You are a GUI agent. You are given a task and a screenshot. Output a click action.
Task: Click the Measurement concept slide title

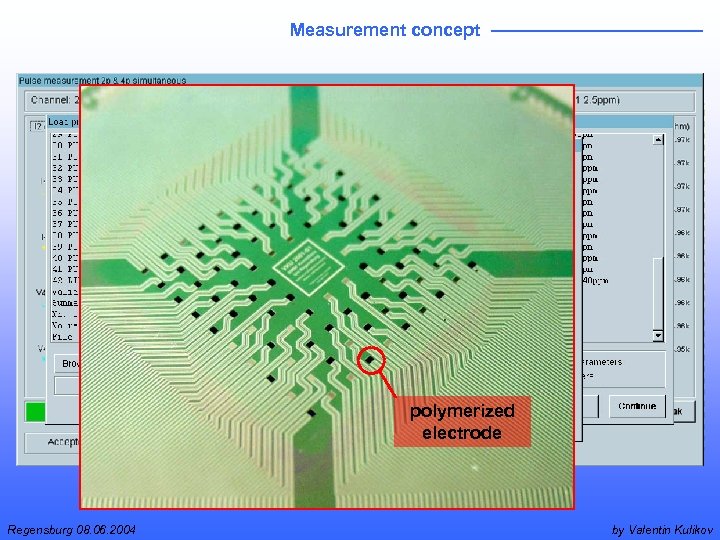(x=385, y=30)
